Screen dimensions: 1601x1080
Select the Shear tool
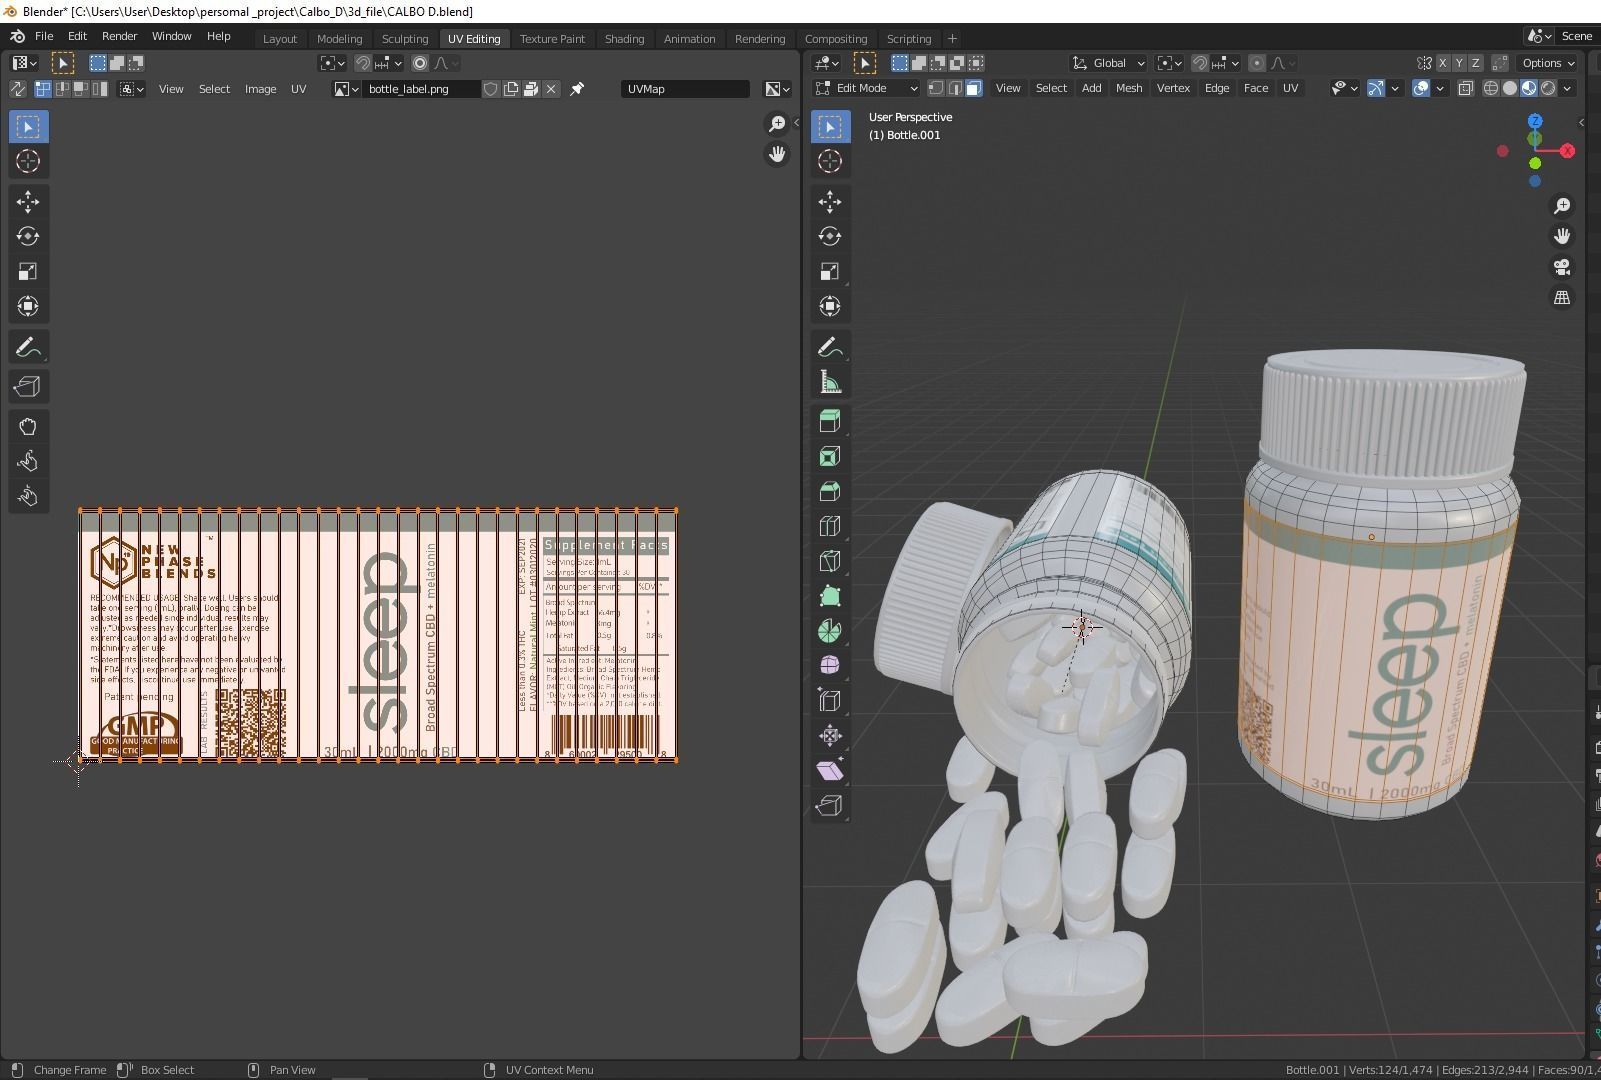830,770
